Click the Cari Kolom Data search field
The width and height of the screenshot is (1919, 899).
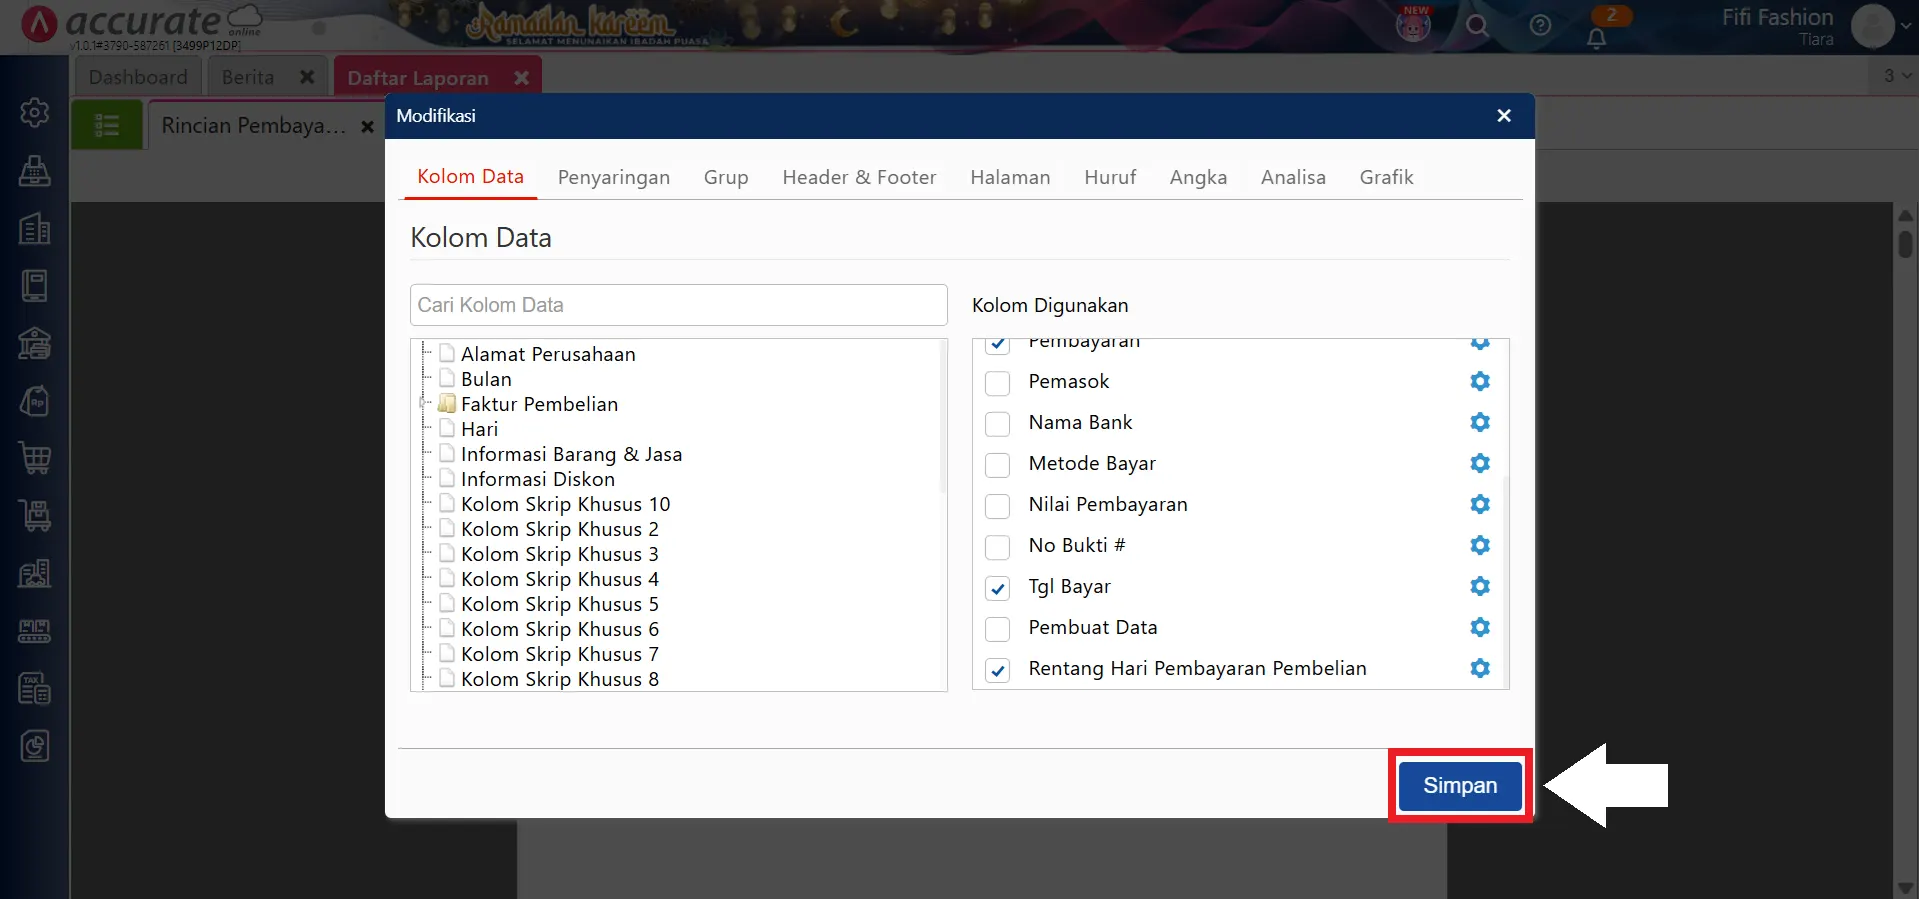click(678, 305)
